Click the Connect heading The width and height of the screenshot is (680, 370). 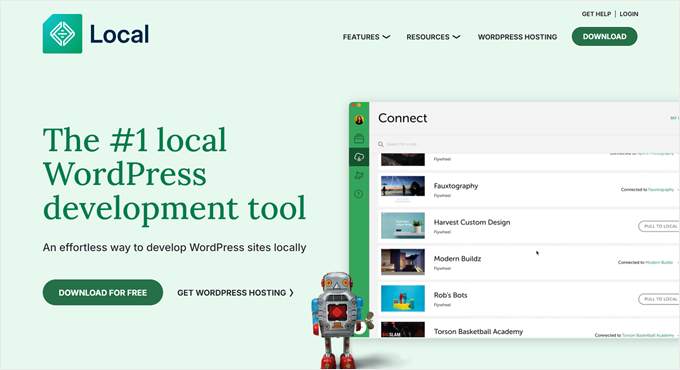pos(402,118)
